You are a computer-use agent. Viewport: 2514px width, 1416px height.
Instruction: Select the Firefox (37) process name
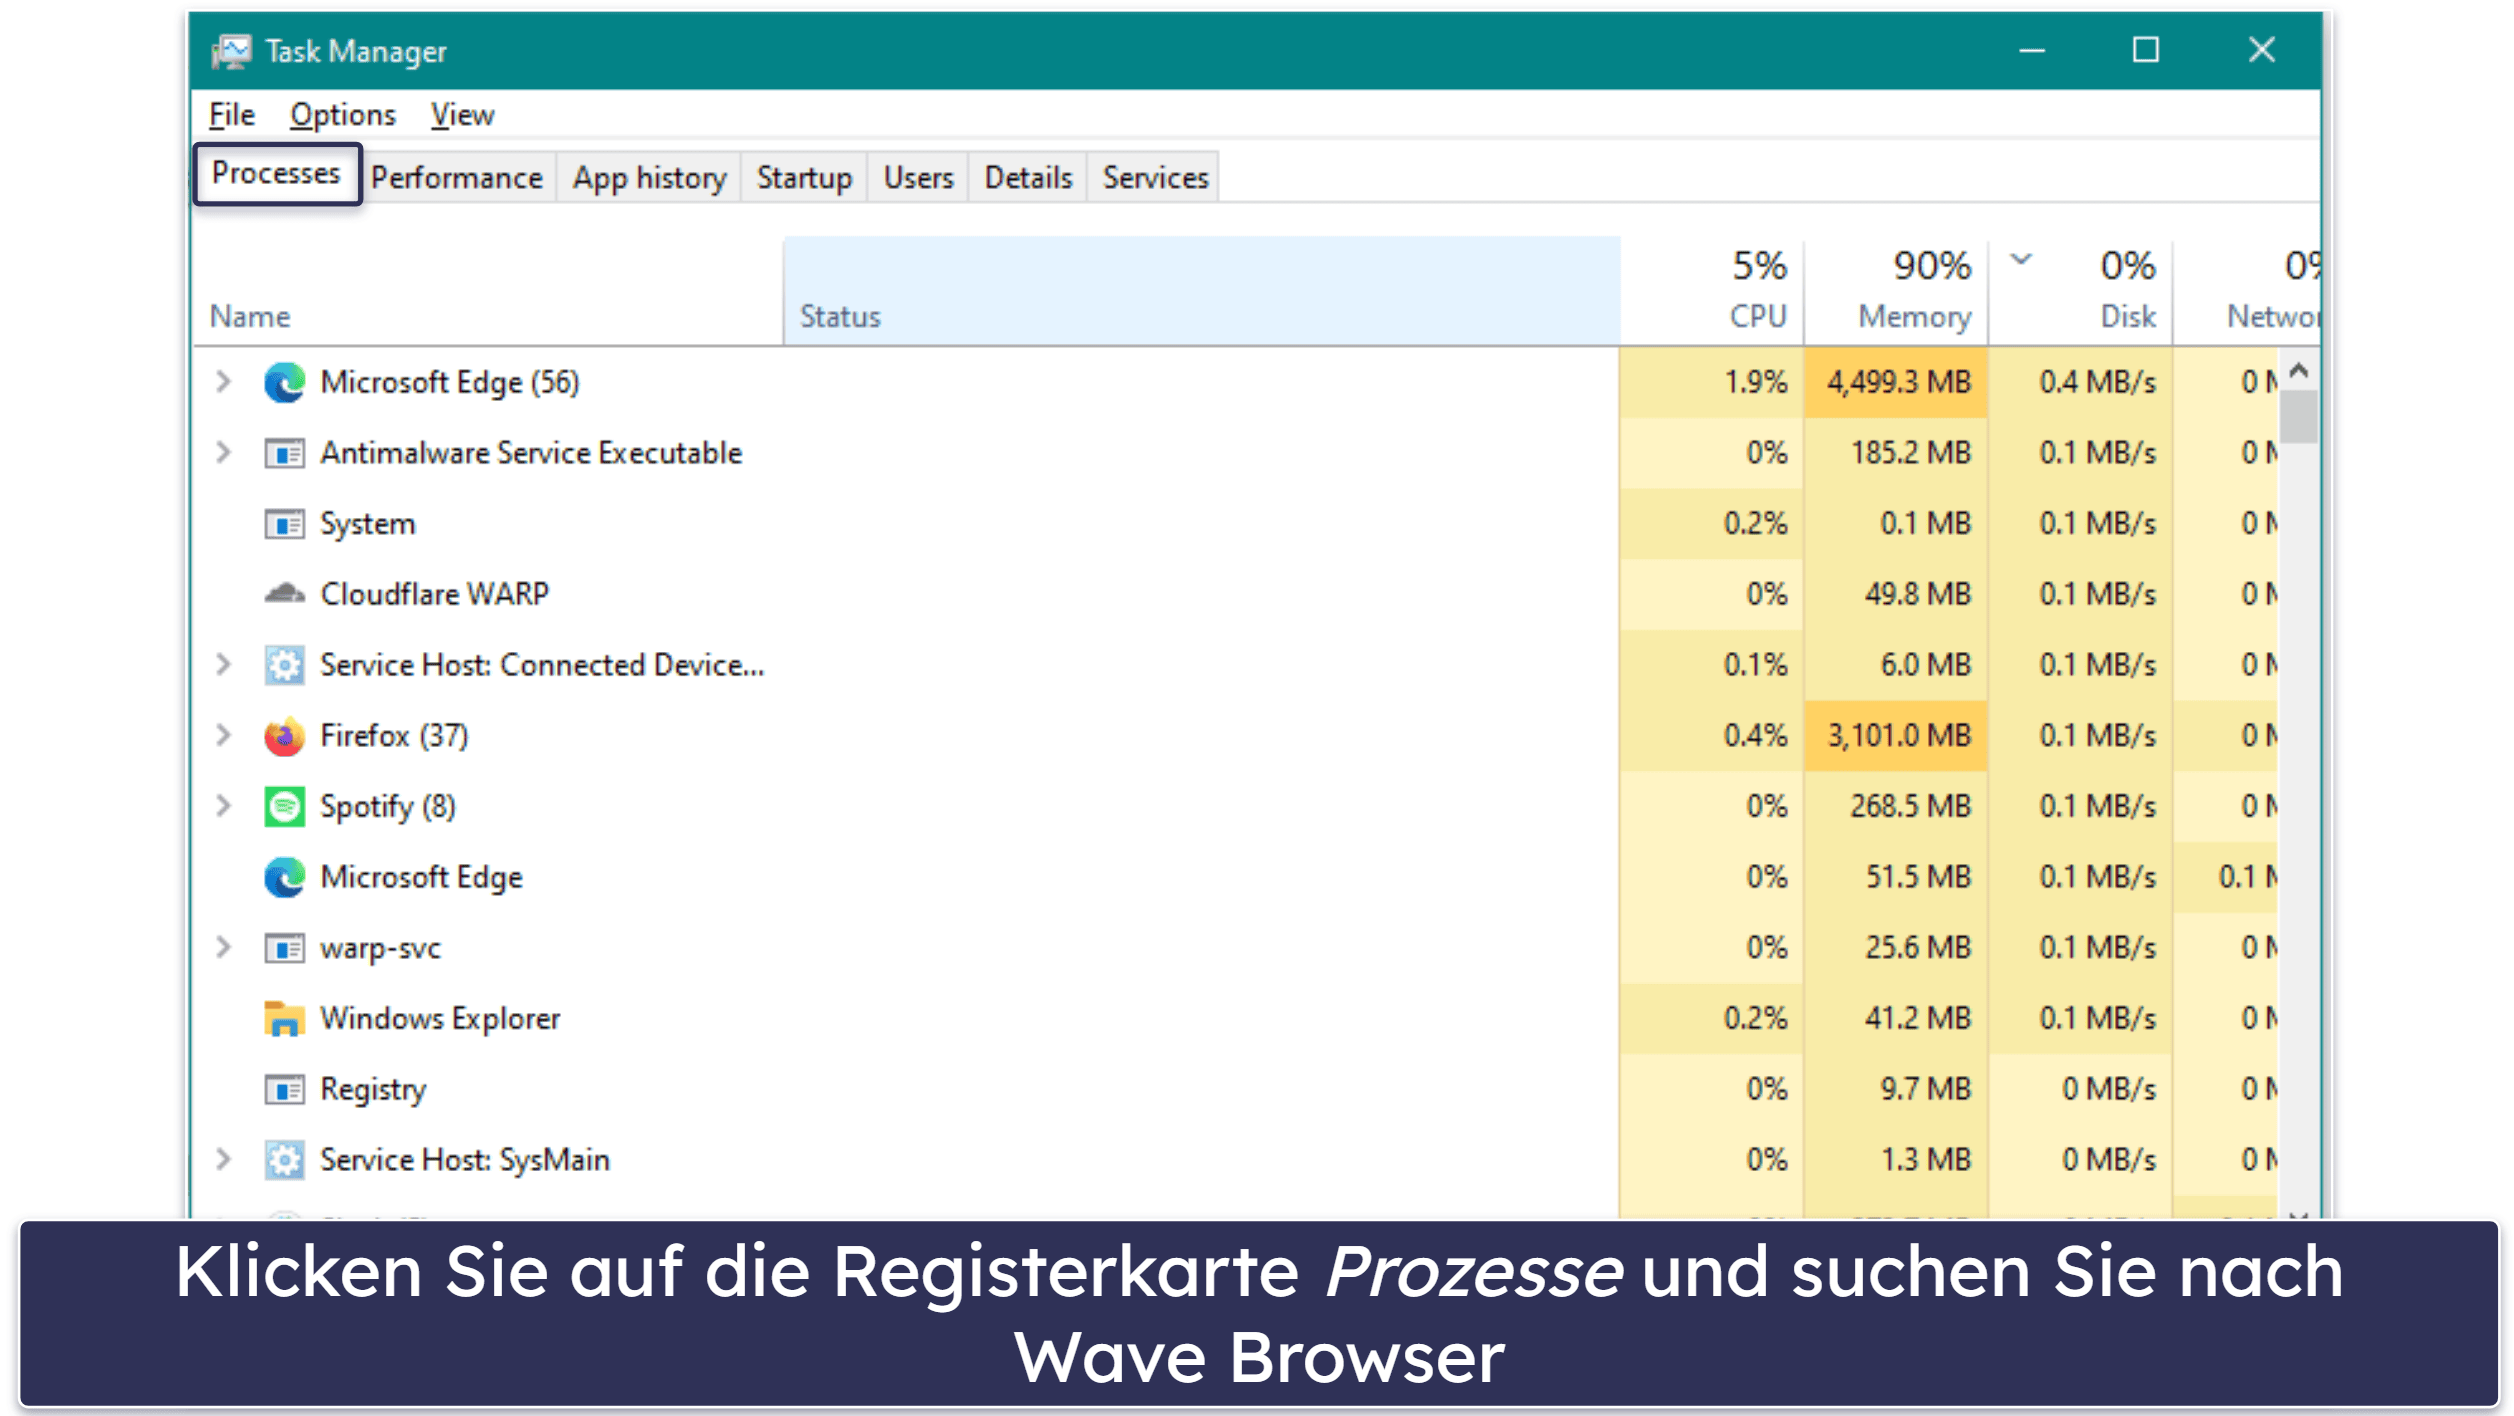pos(394,736)
